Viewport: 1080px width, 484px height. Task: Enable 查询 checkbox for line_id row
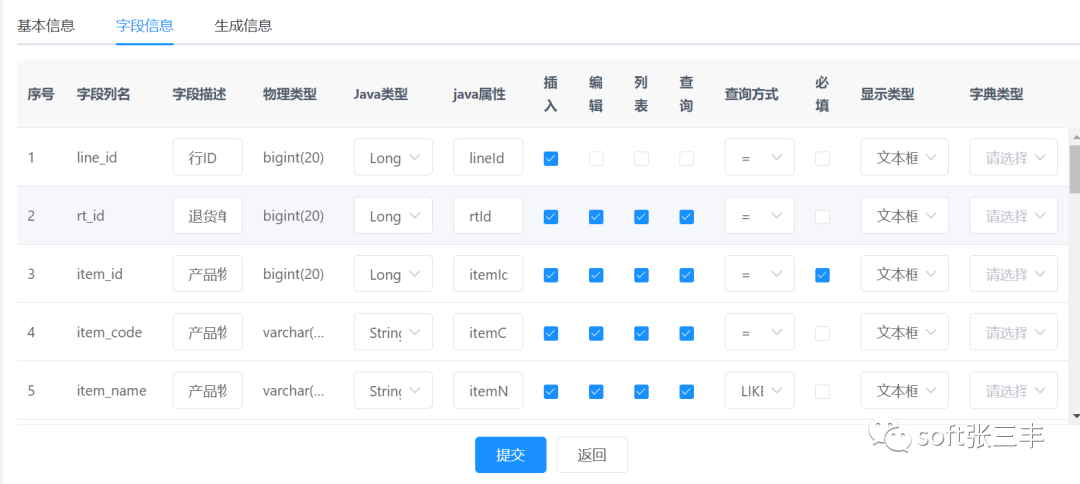686,158
